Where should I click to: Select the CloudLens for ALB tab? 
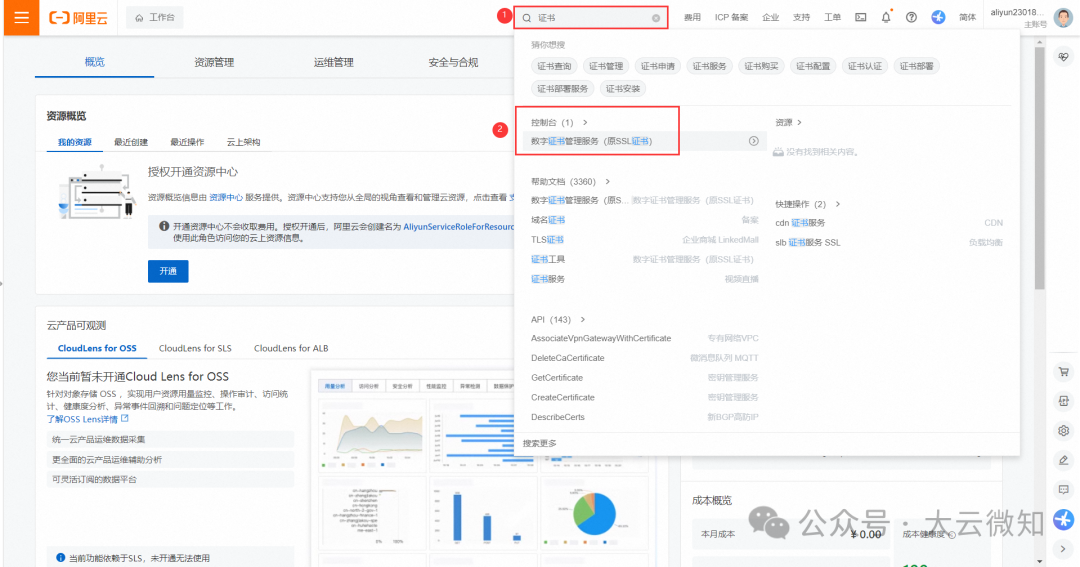291,348
